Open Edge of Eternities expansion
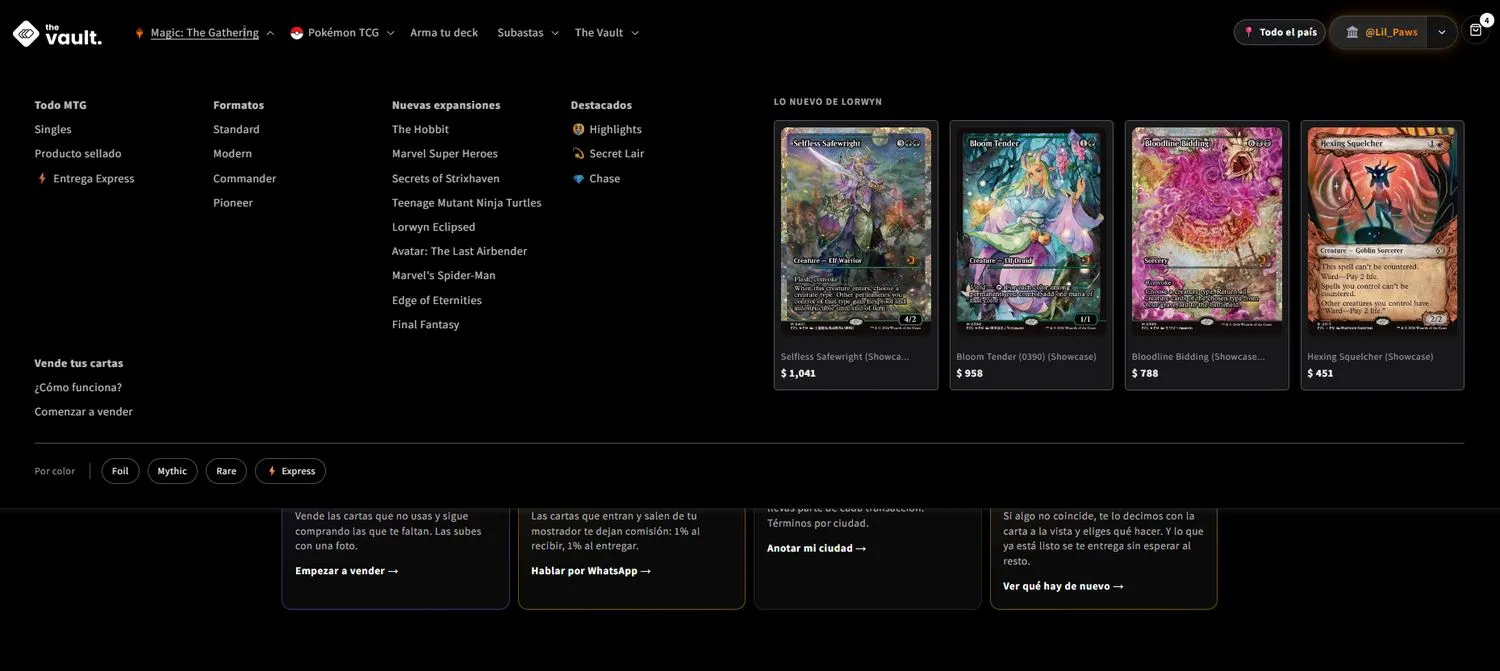 437,300
